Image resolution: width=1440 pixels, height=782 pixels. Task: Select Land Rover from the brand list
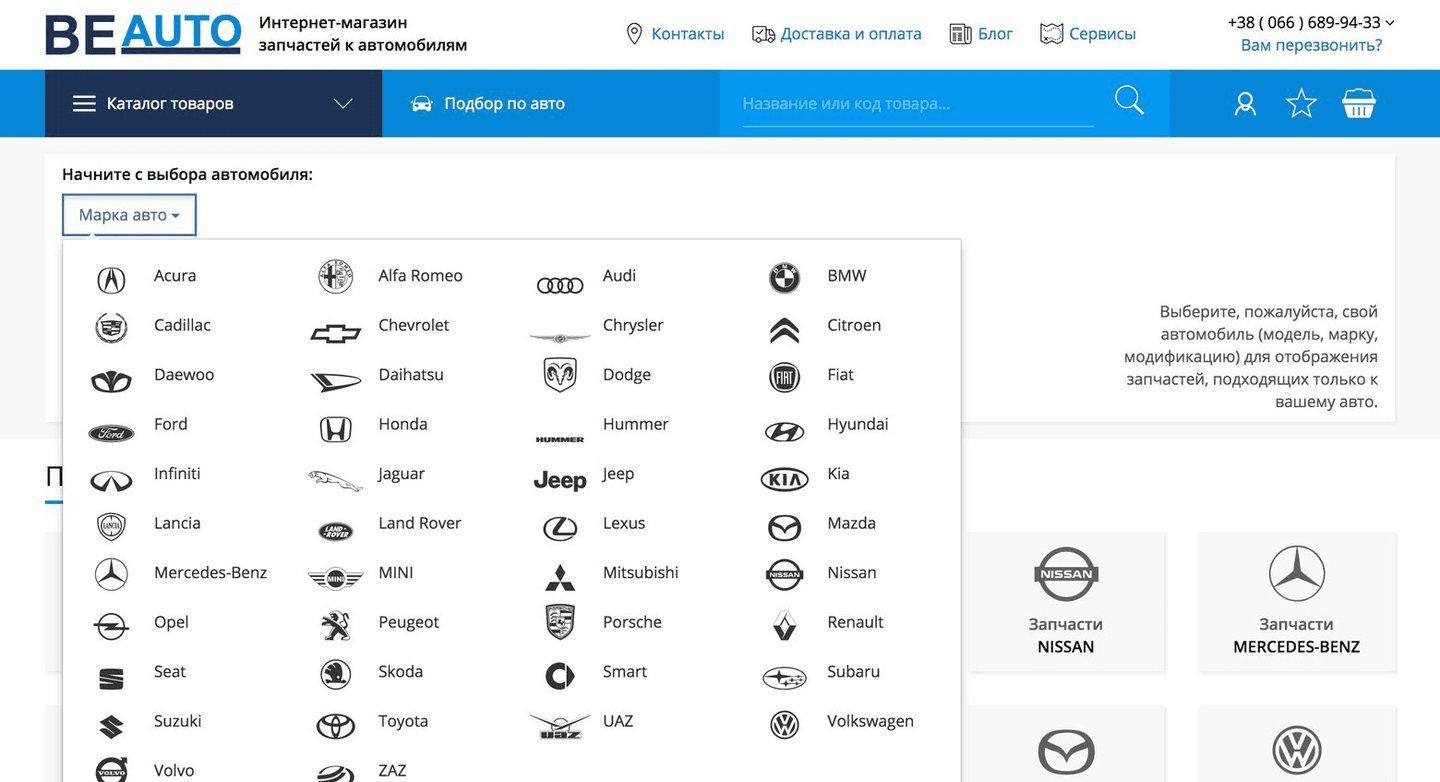(420, 523)
